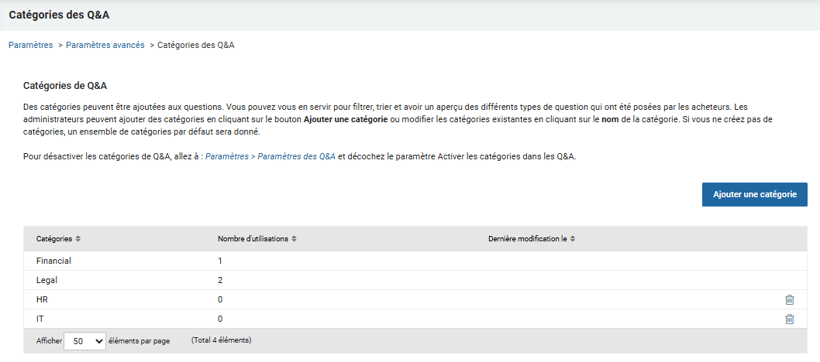Click the Total 4 éléments text

(221, 341)
